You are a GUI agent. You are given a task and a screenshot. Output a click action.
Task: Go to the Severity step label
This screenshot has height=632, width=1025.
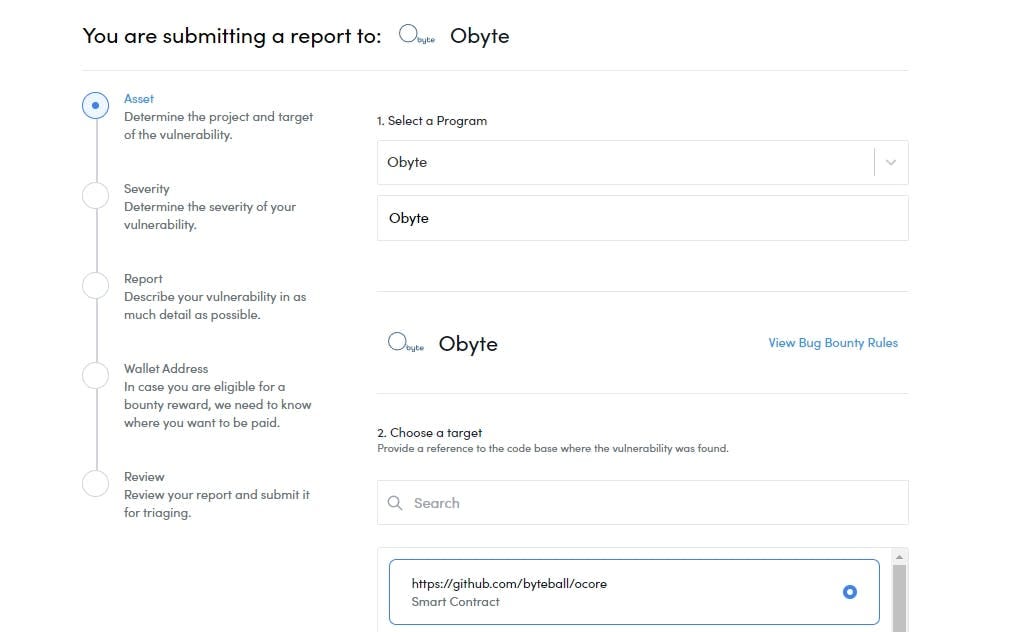click(x=146, y=189)
